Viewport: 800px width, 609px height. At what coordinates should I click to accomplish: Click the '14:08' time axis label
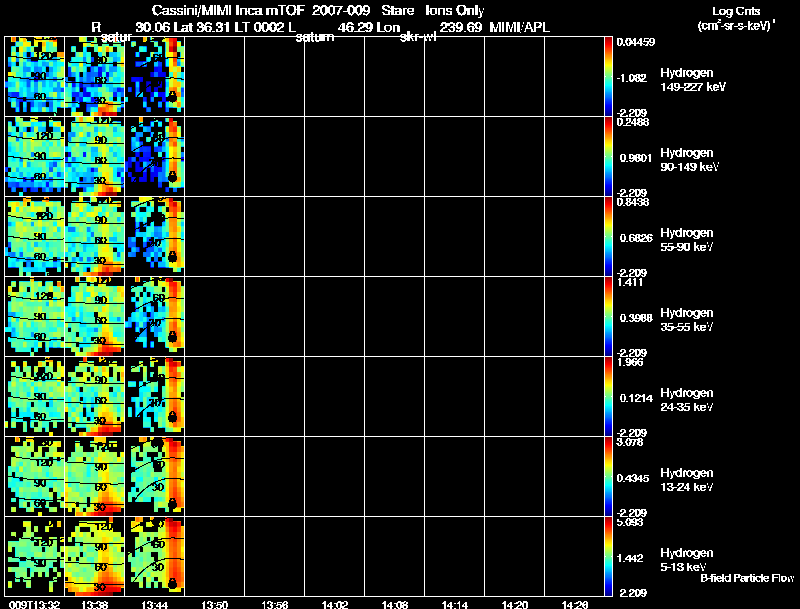pos(394,604)
